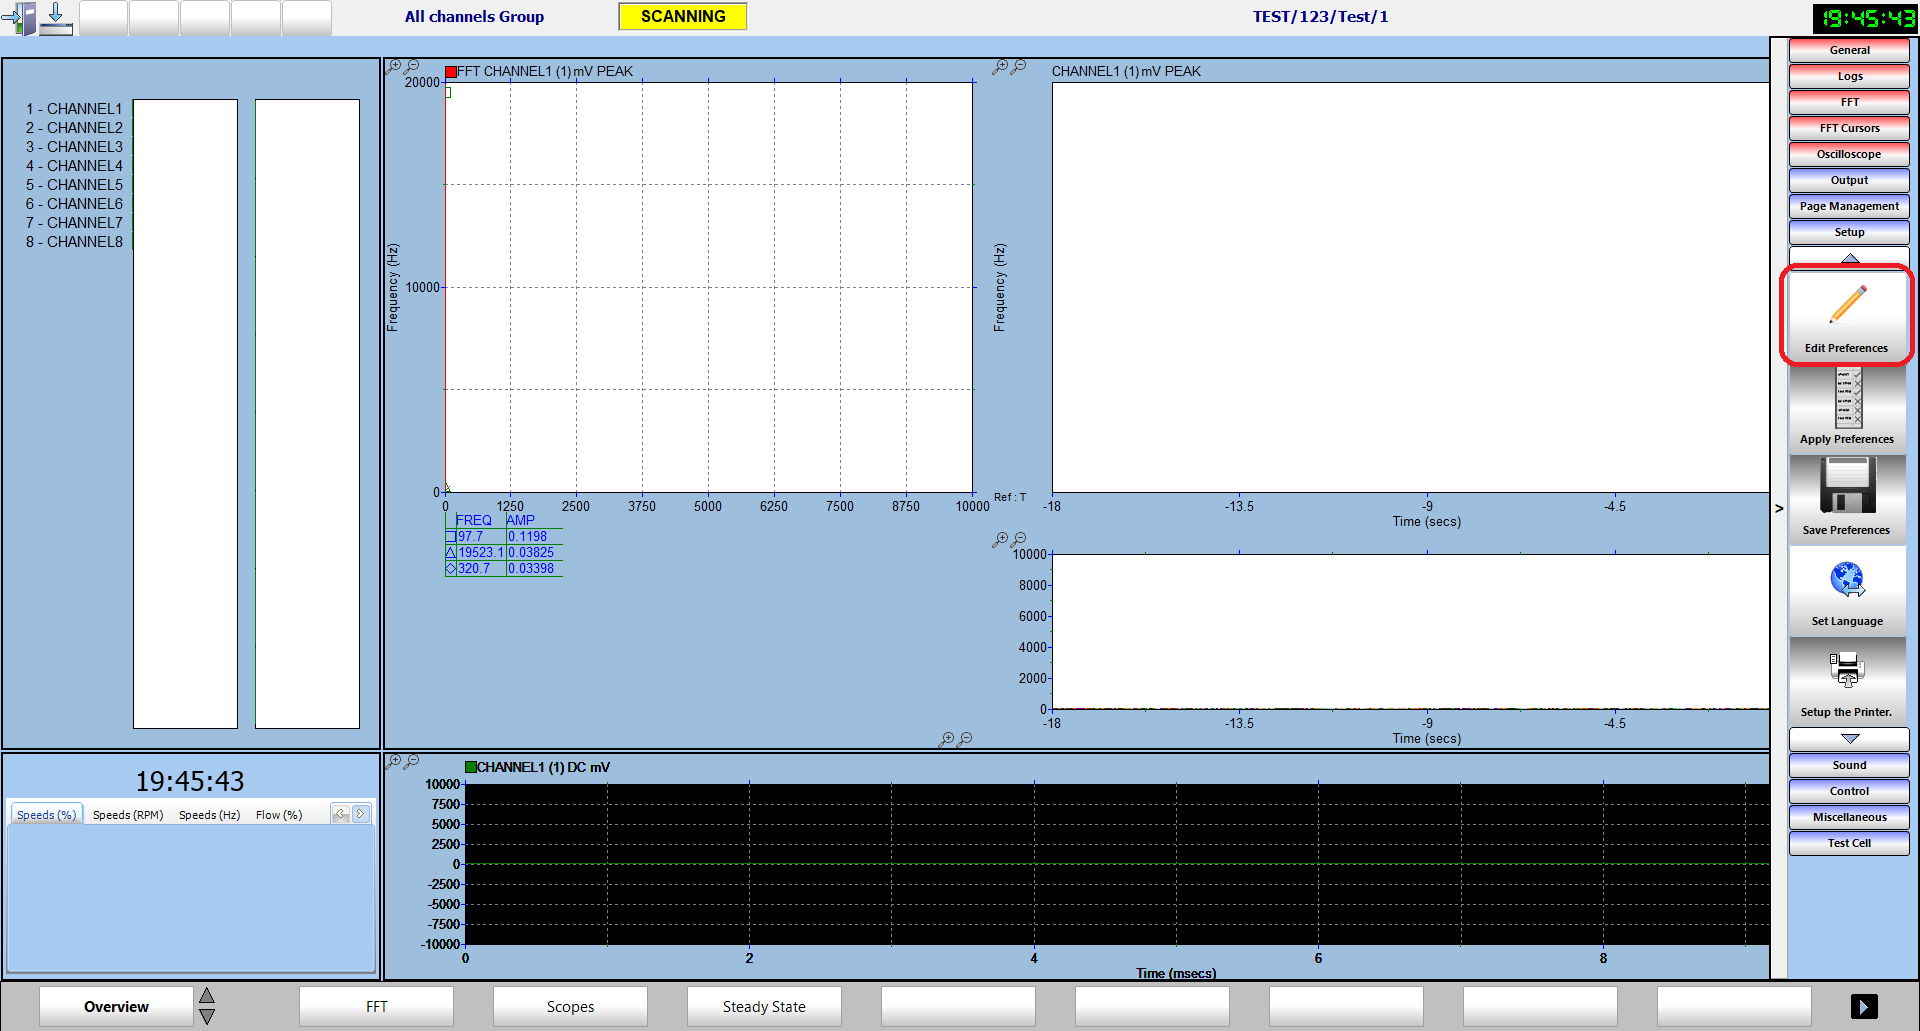Switch to the Speeds (%) tab
Screen dimensions: 1920x1031
click(x=46, y=815)
